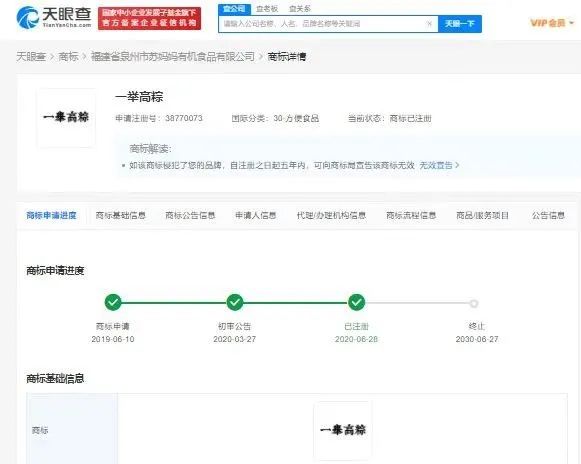Click the 商标申请 green checkmark step

point(113,302)
